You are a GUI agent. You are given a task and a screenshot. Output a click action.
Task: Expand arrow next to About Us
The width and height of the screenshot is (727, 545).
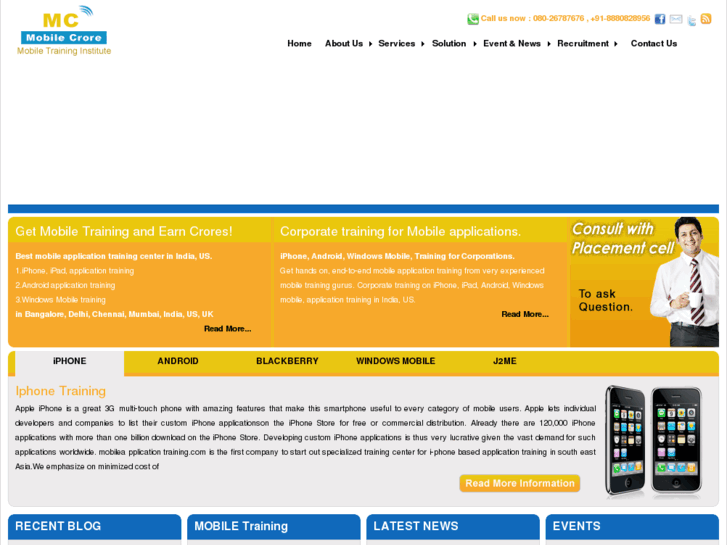[x=370, y=44]
